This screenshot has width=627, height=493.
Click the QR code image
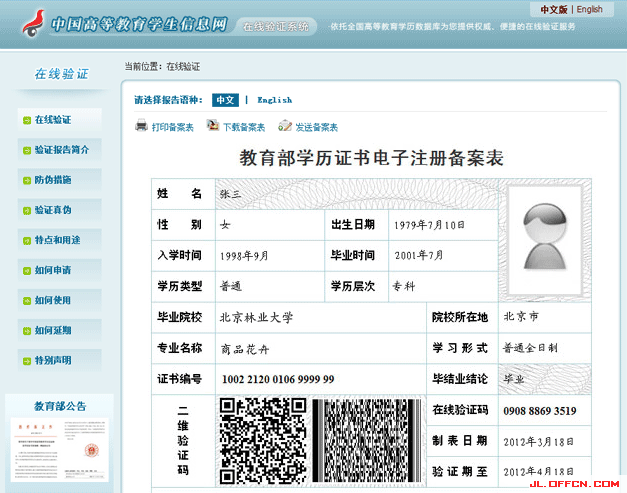(262, 440)
